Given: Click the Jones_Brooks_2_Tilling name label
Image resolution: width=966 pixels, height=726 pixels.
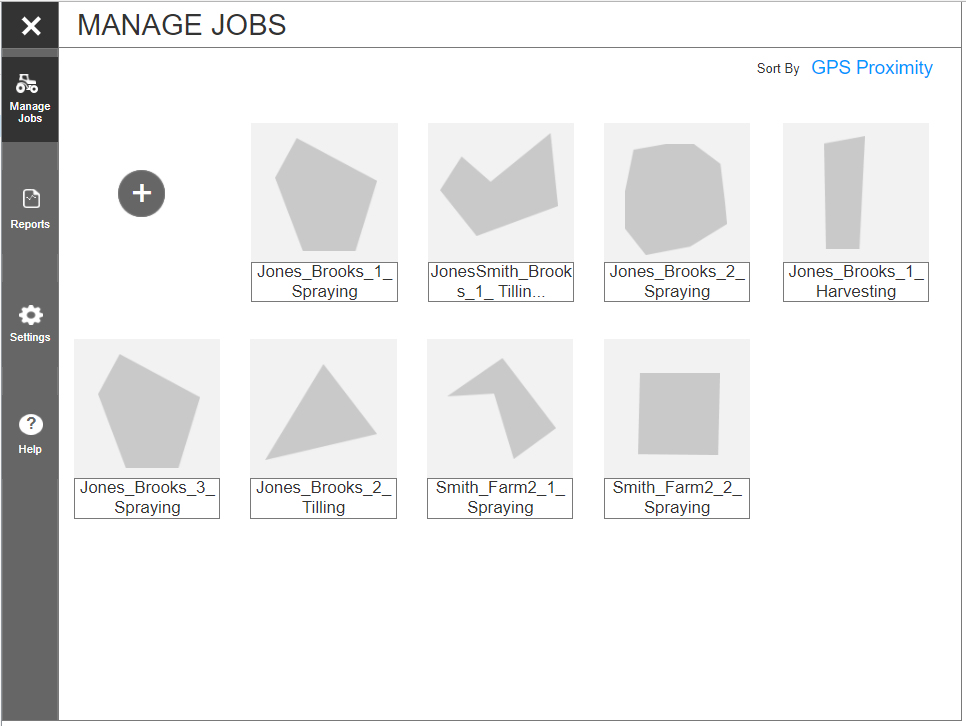Looking at the screenshot, I should tap(323, 498).
